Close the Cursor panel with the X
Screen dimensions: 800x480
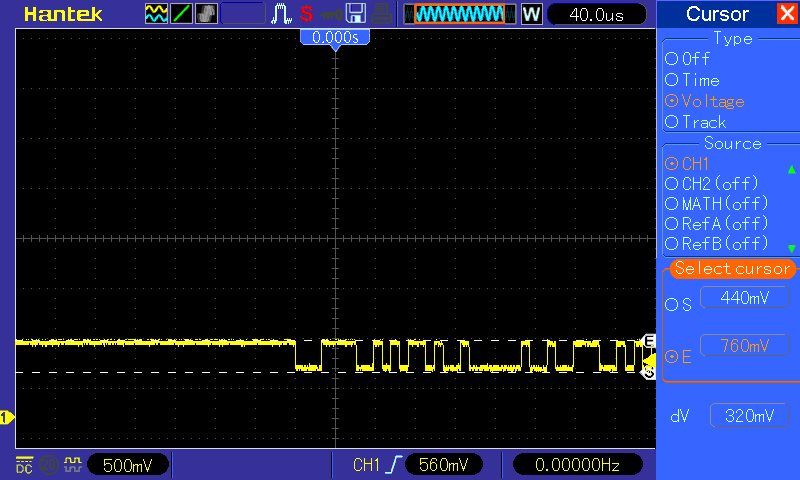[x=787, y=13]
